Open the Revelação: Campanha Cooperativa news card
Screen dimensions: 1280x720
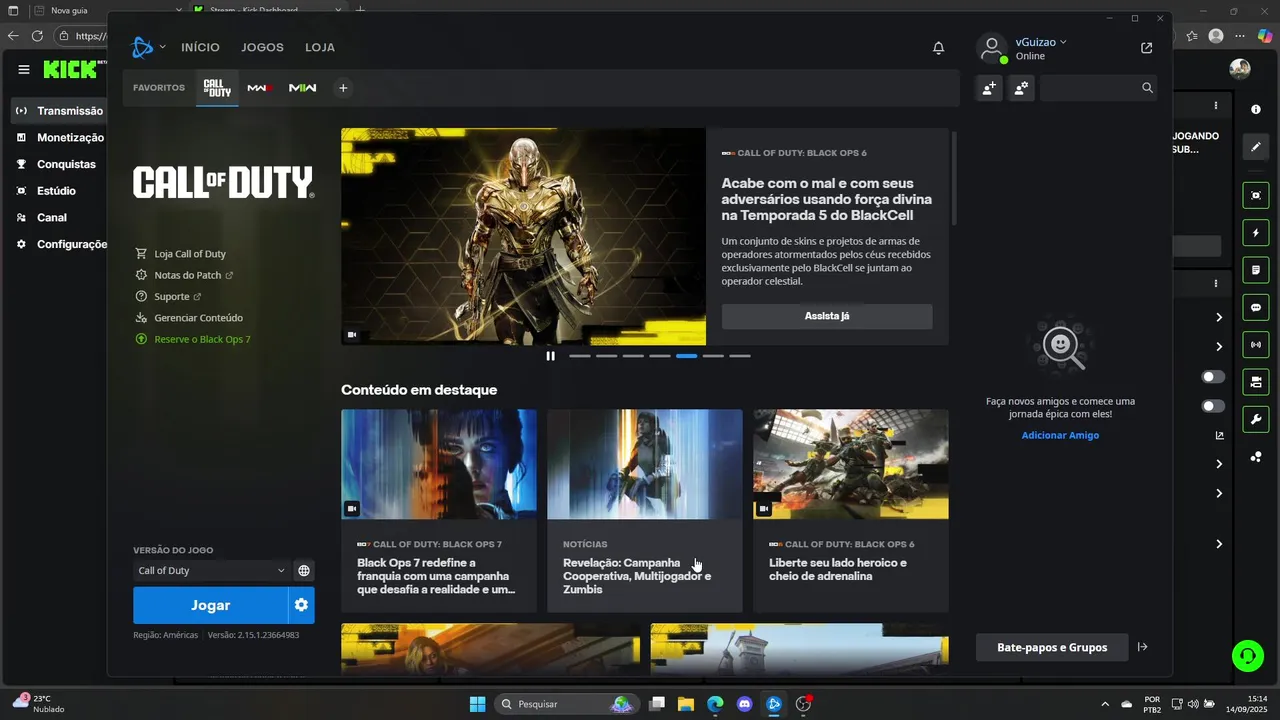[645, 510]
